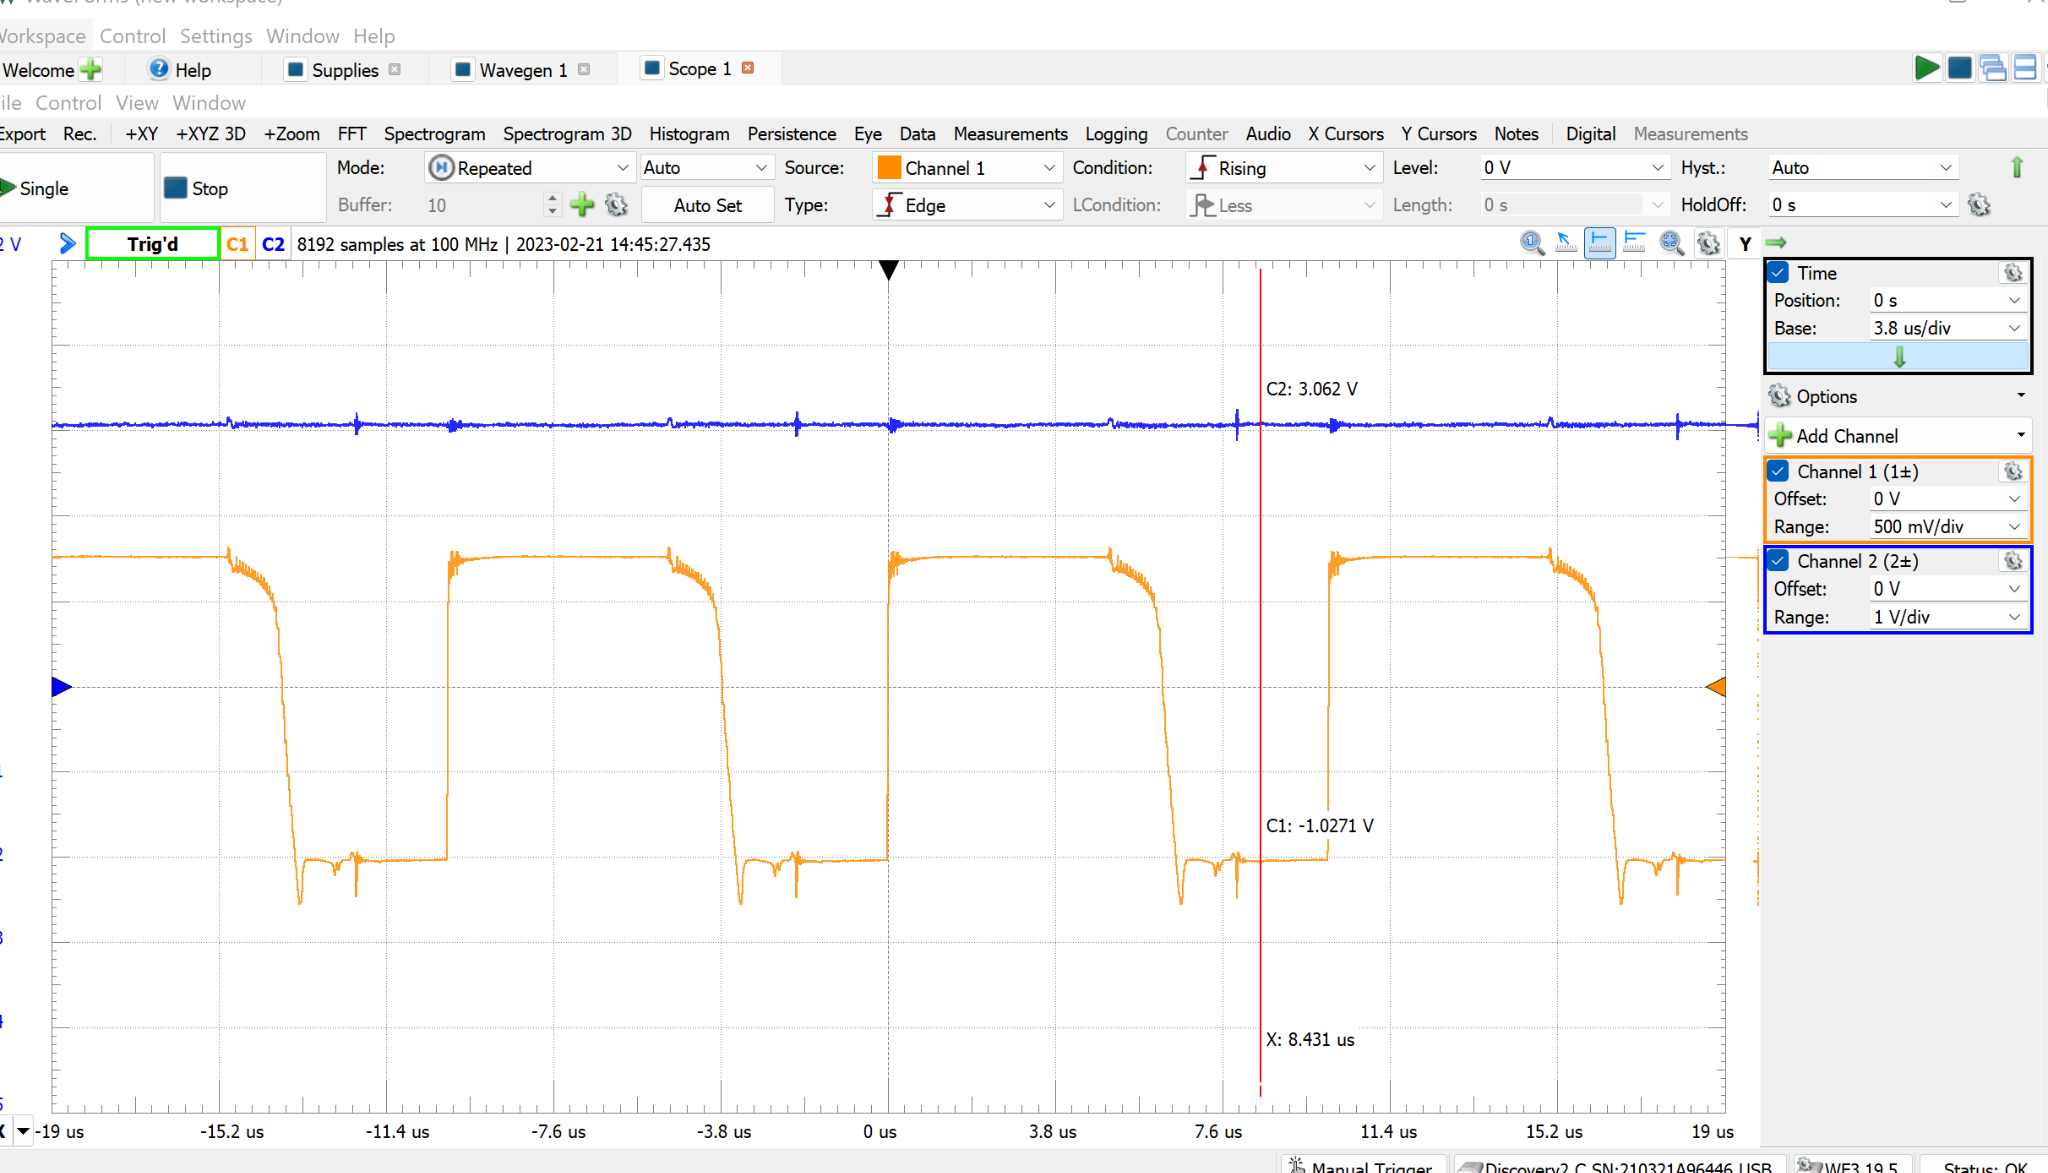Click the quick measure cursor icon
Screen dimensions: 2048x1173
click(x=1566, y=243)
